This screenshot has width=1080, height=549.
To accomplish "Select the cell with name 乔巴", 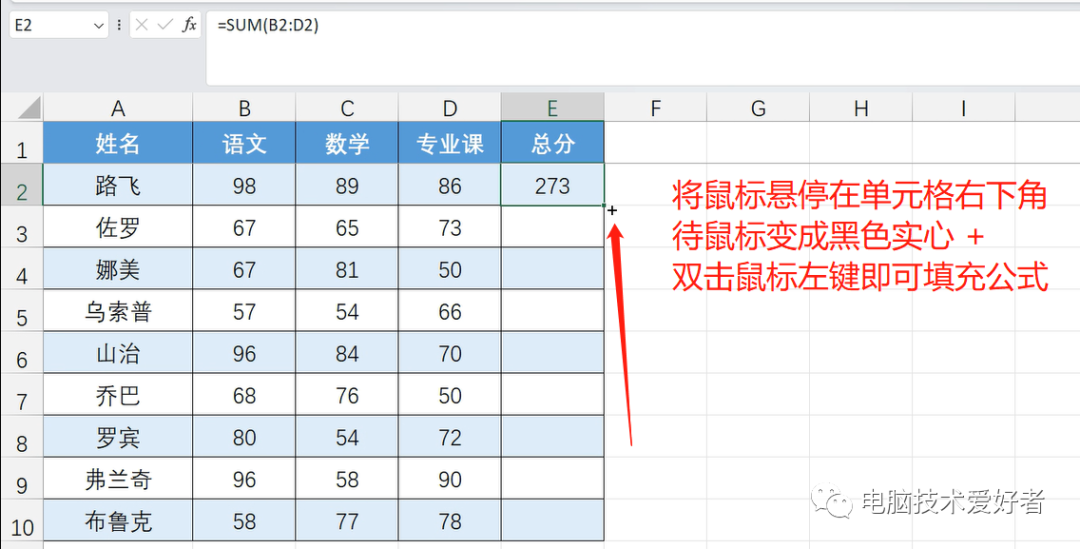I will pos(118,395).
